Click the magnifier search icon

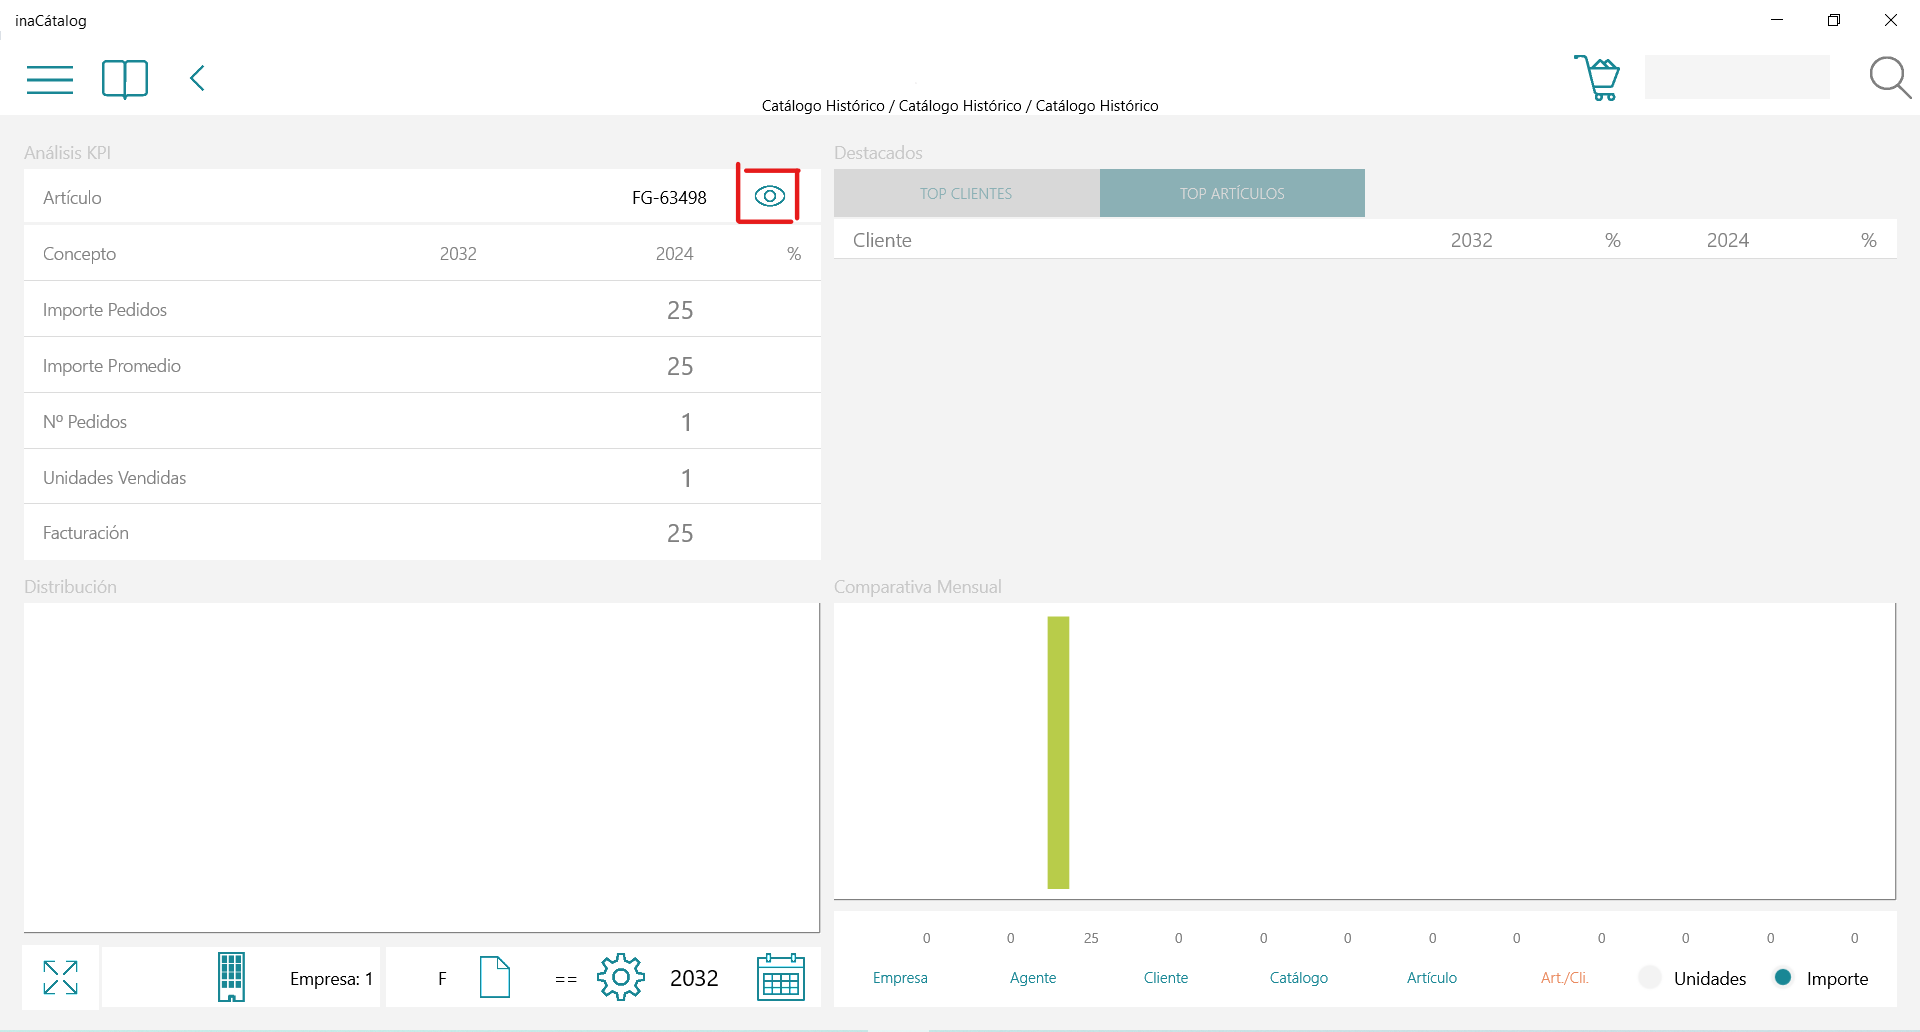1890,77
